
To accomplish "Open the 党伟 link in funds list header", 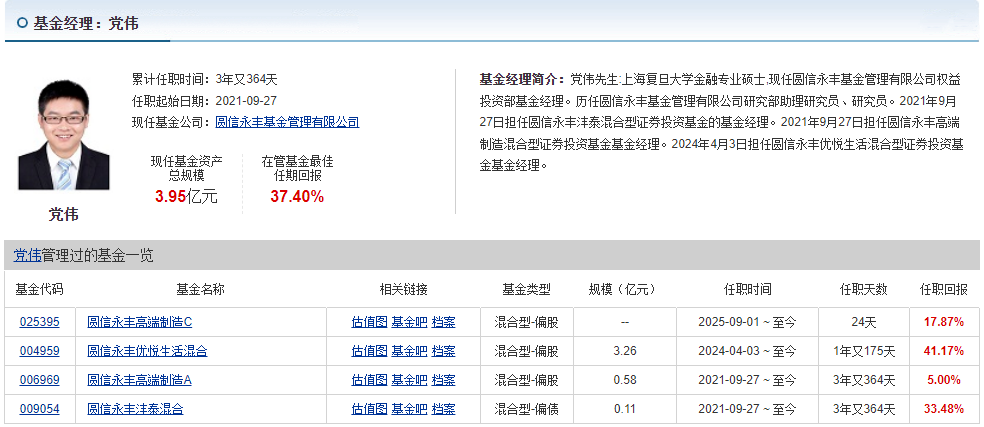I will 28,256.
